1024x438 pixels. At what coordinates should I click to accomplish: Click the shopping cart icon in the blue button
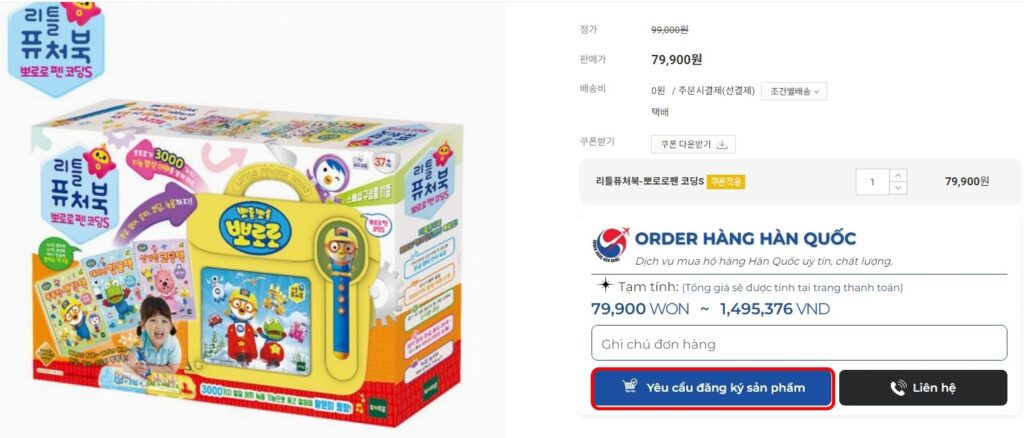tap(630, 387)
